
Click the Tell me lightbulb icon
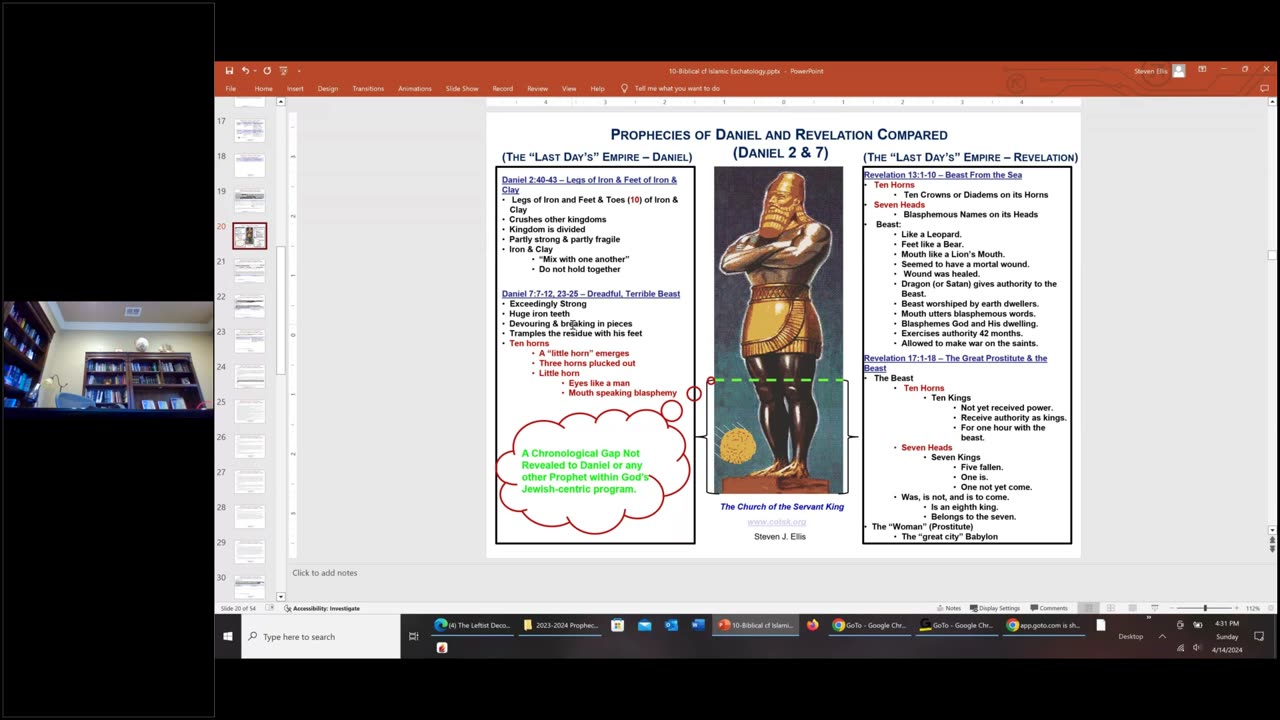625,88
